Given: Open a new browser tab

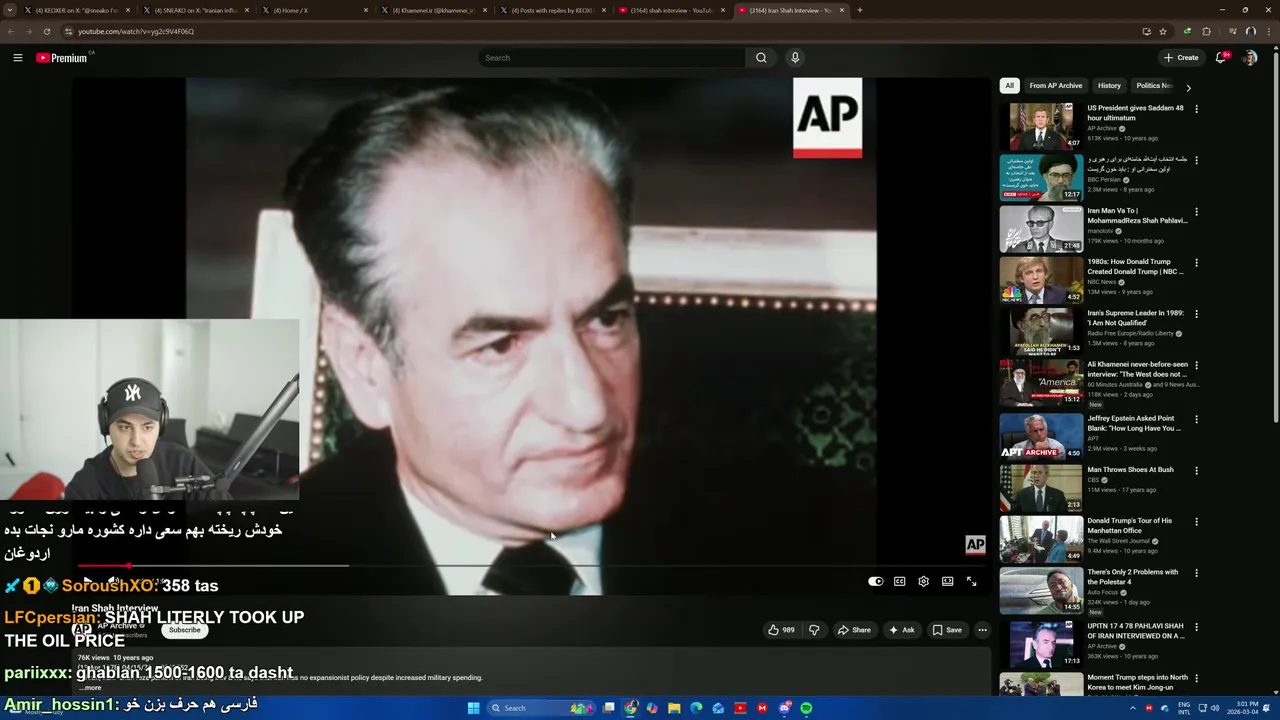Looking at the screenshot, I should tap(860, 10).
